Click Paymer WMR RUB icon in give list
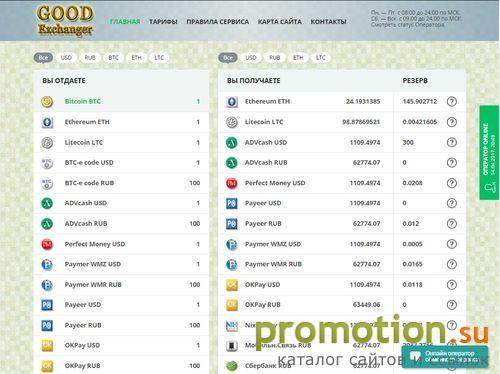 [x=47, y=285]
